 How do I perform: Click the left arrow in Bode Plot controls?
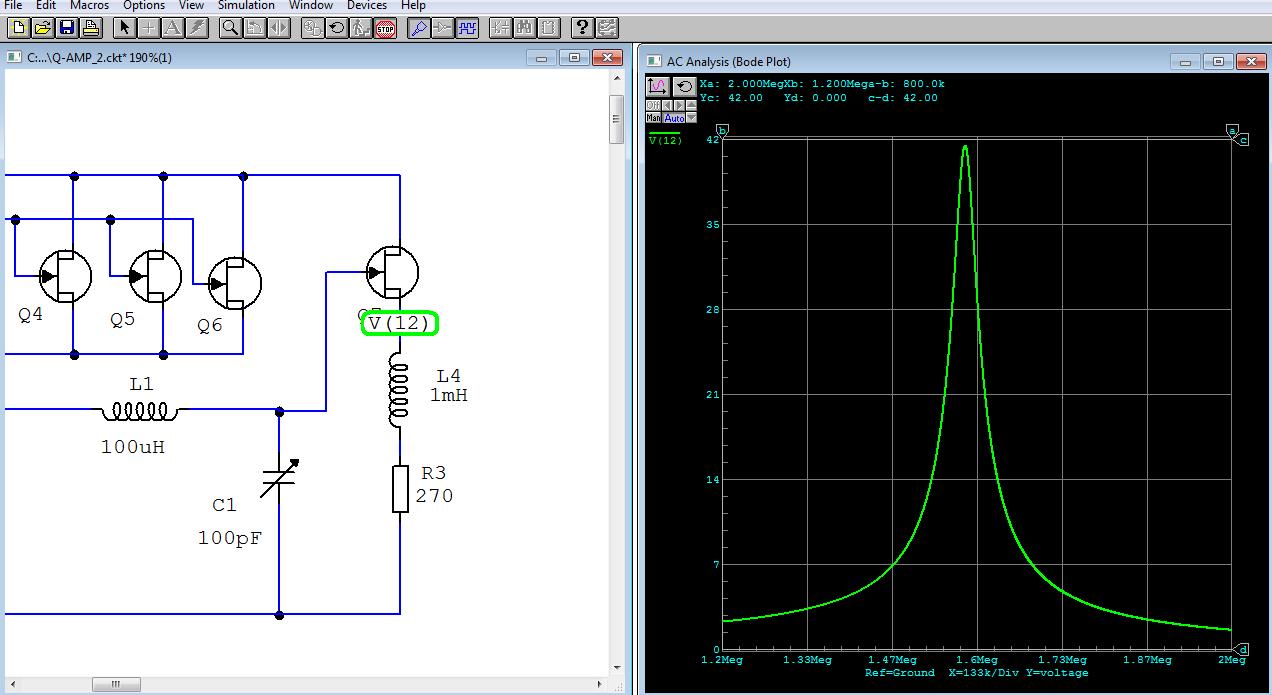tap(667, 105)
